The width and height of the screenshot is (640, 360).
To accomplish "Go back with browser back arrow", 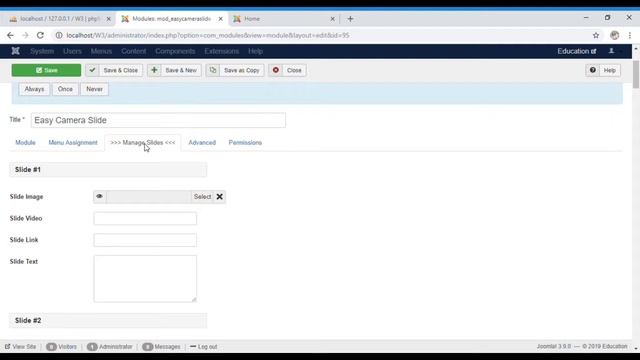I will tap(10, 36).
